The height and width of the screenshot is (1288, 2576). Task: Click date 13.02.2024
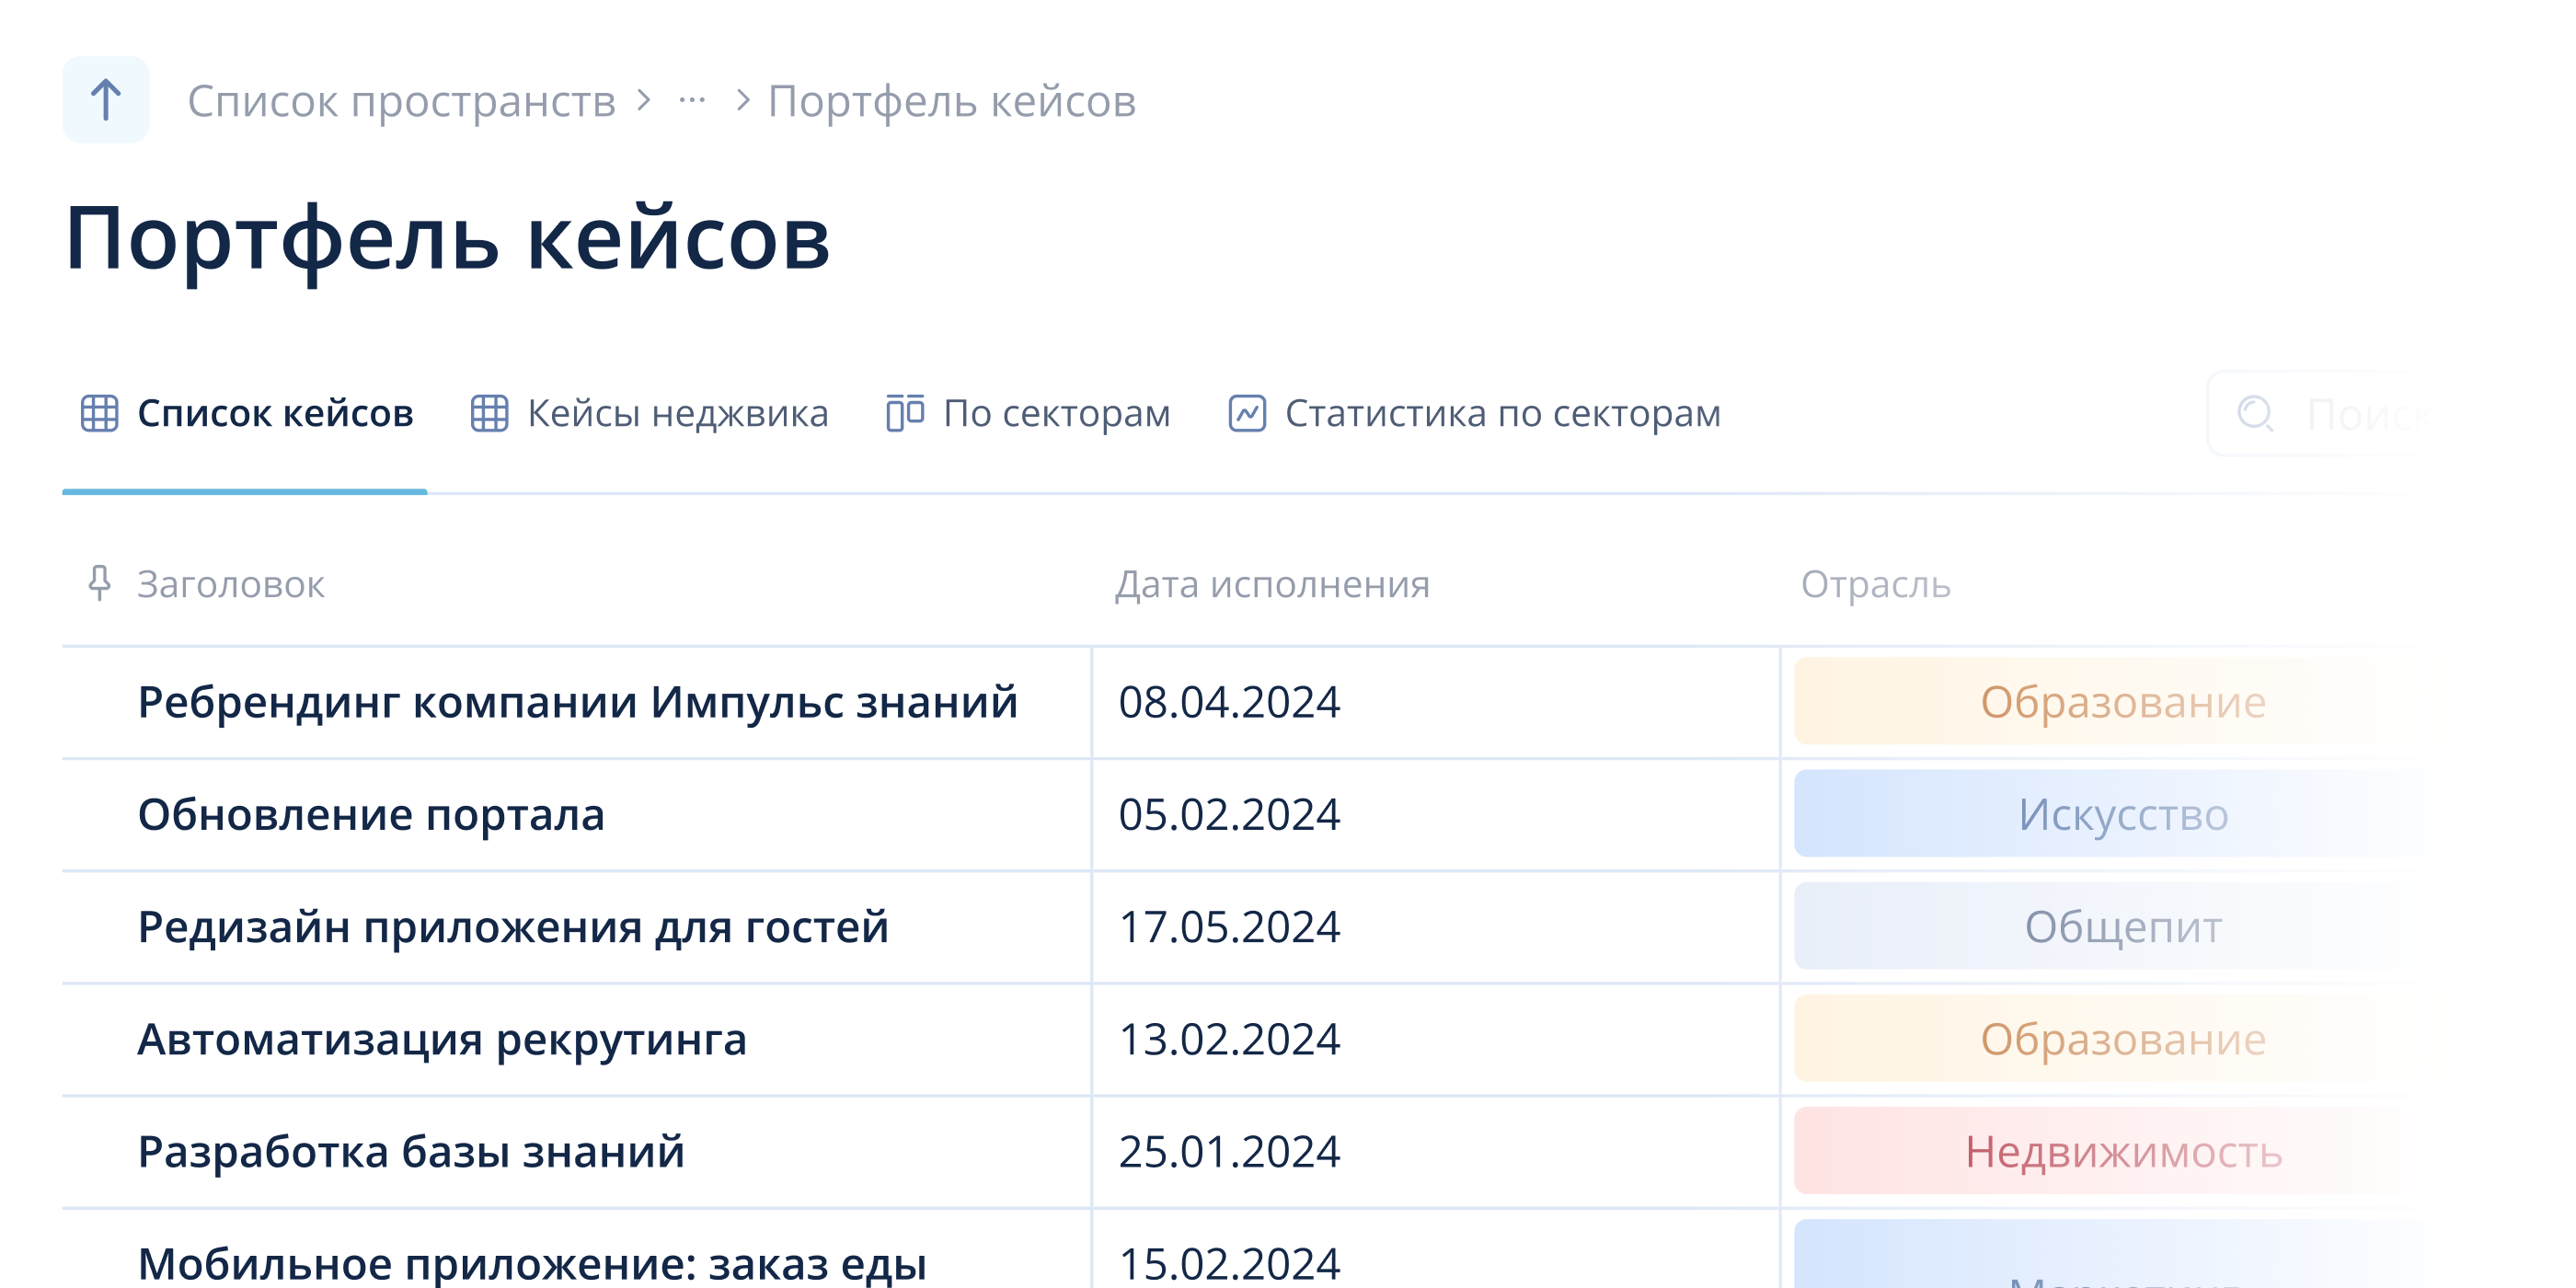click(1229, 1039)
